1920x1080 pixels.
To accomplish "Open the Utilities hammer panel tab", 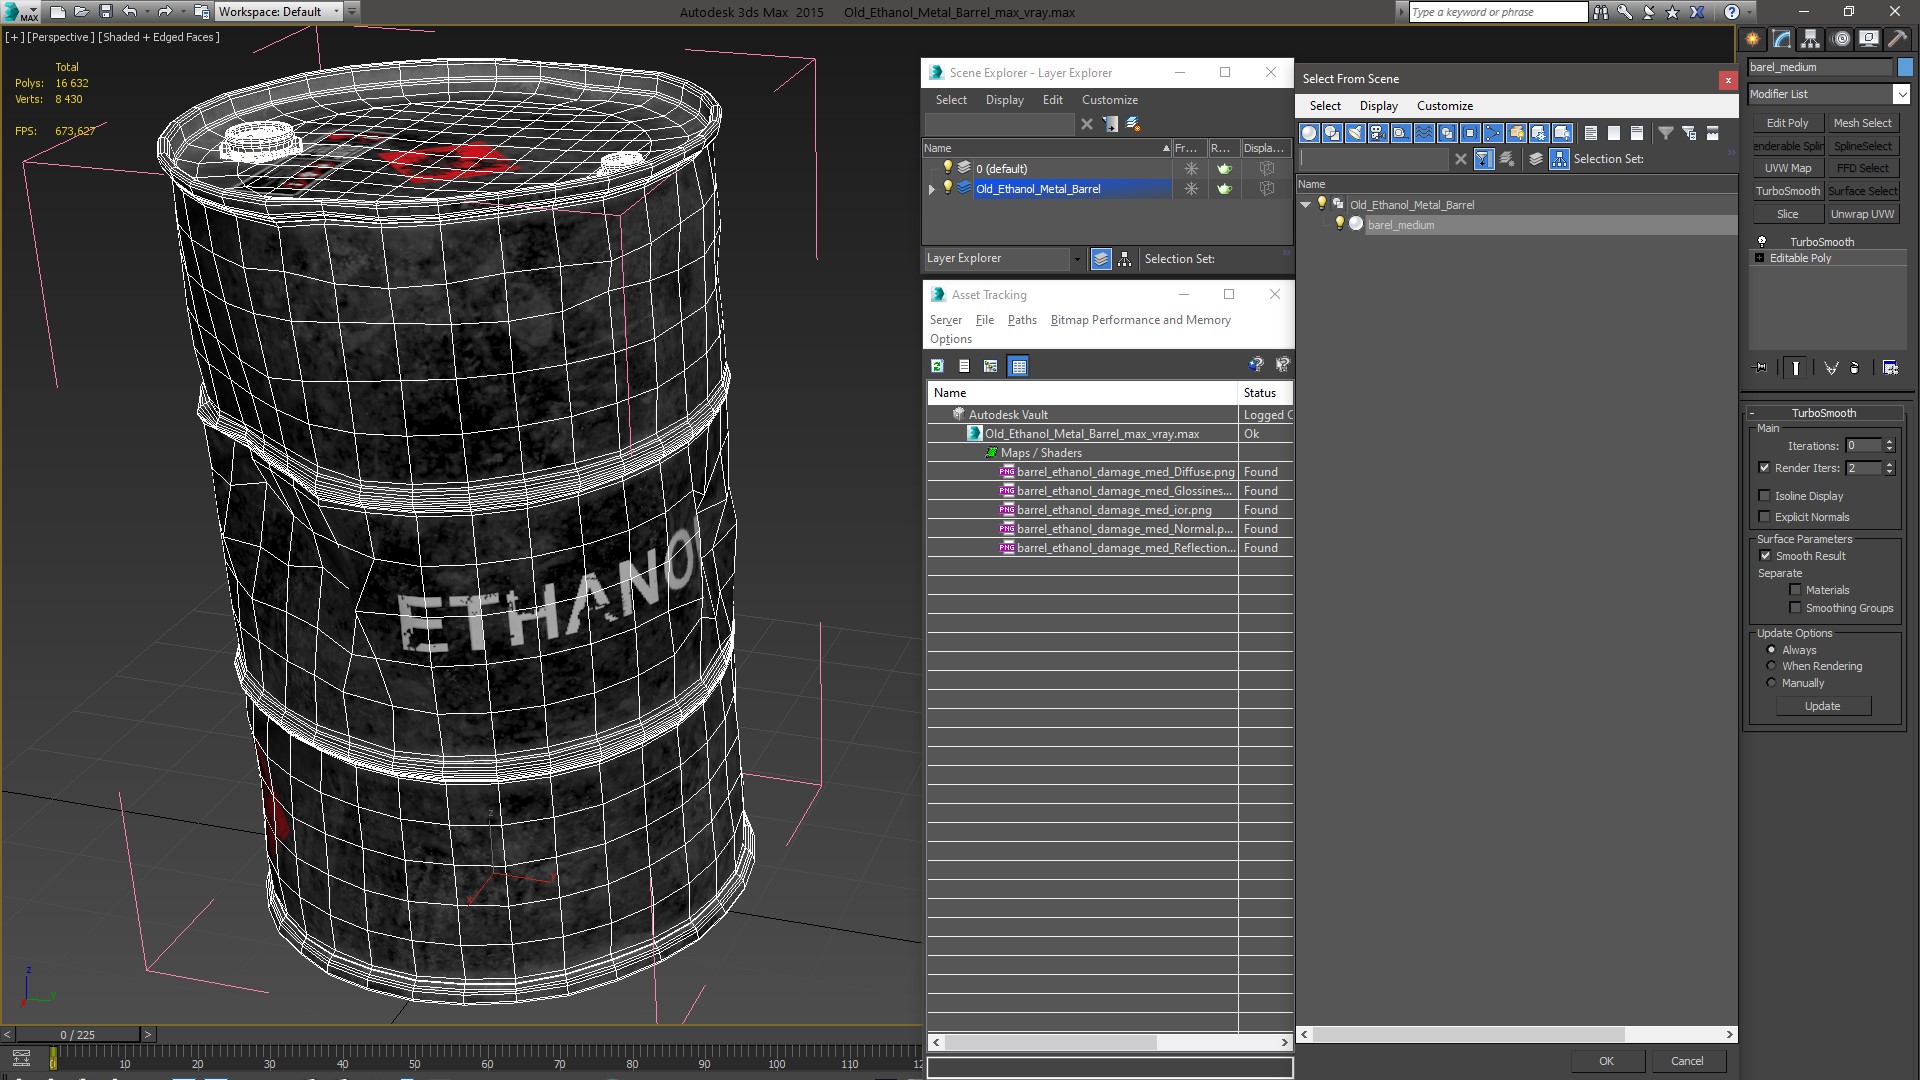I will [x=1897, y=39].
